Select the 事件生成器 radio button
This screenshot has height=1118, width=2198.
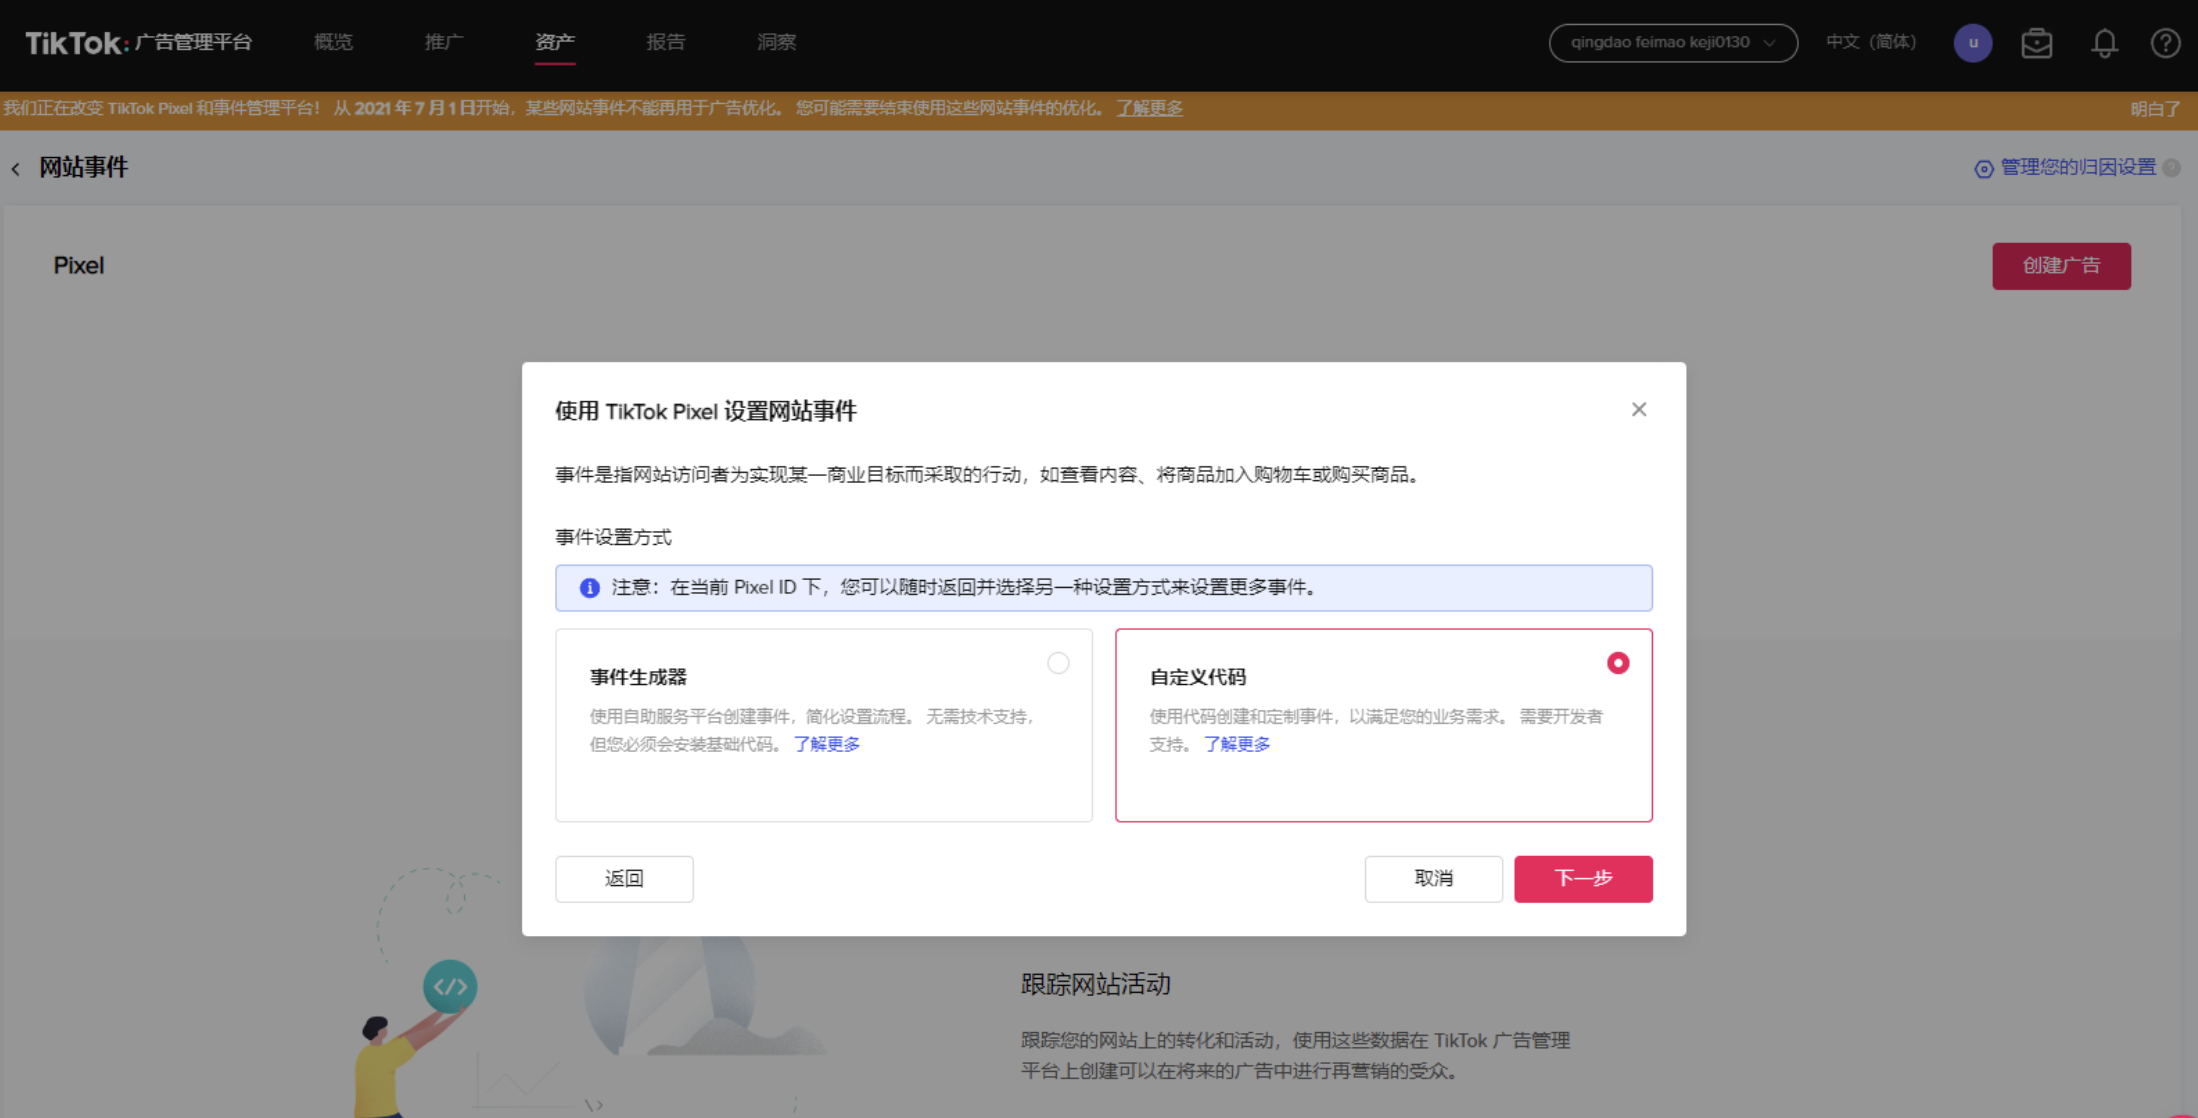[x=1058, y=663]
